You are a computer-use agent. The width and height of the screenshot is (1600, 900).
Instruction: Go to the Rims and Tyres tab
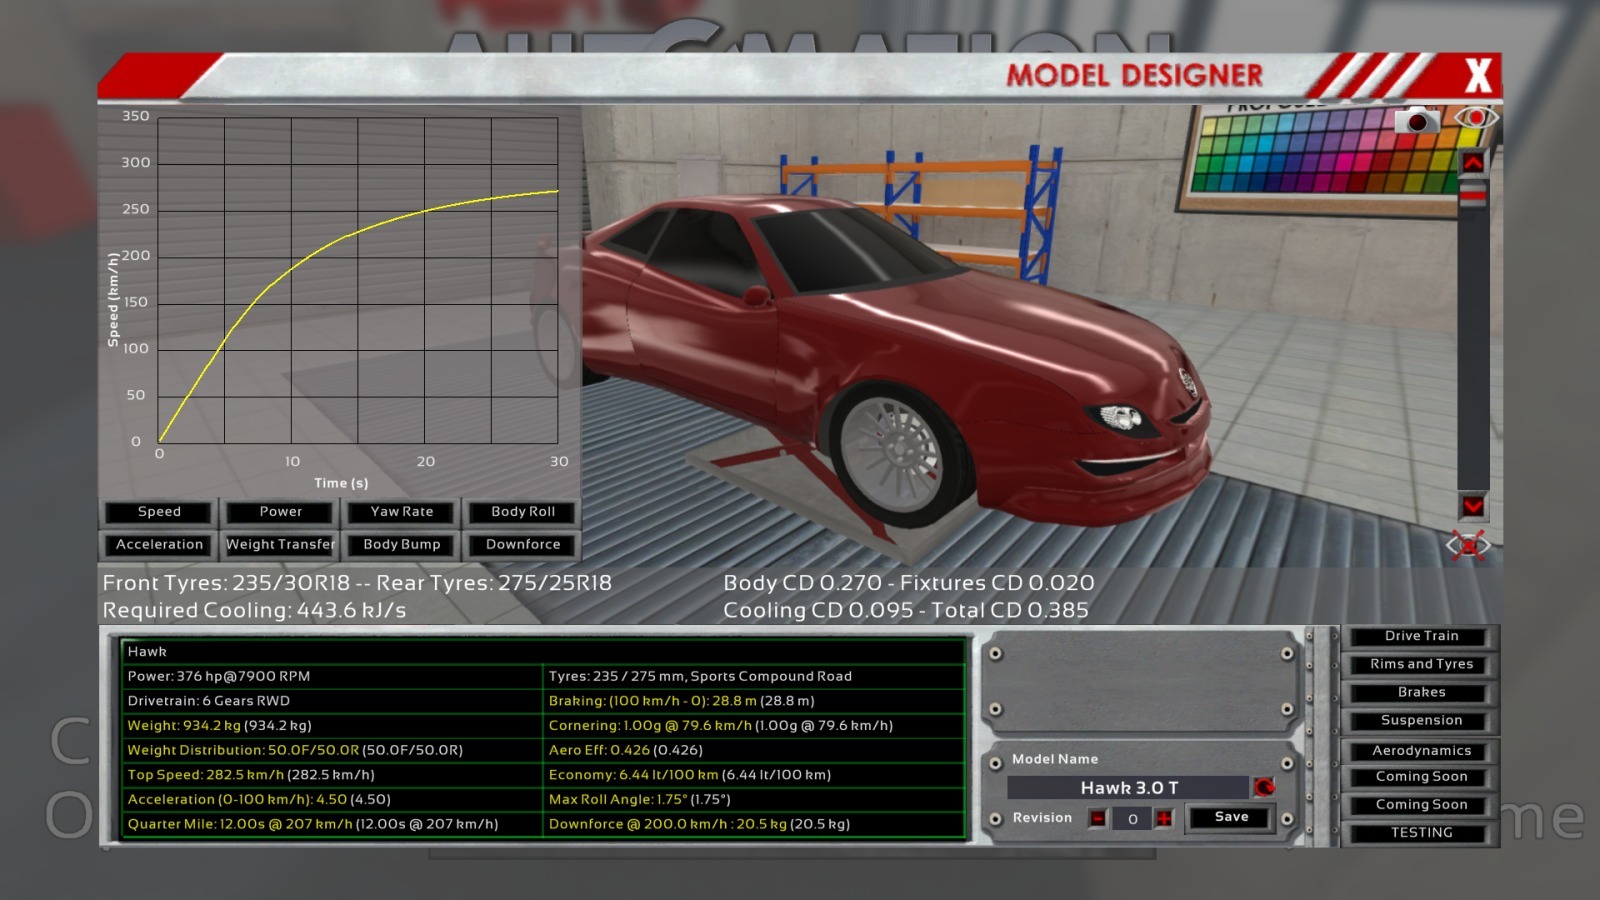click(x=1421, y=664)
